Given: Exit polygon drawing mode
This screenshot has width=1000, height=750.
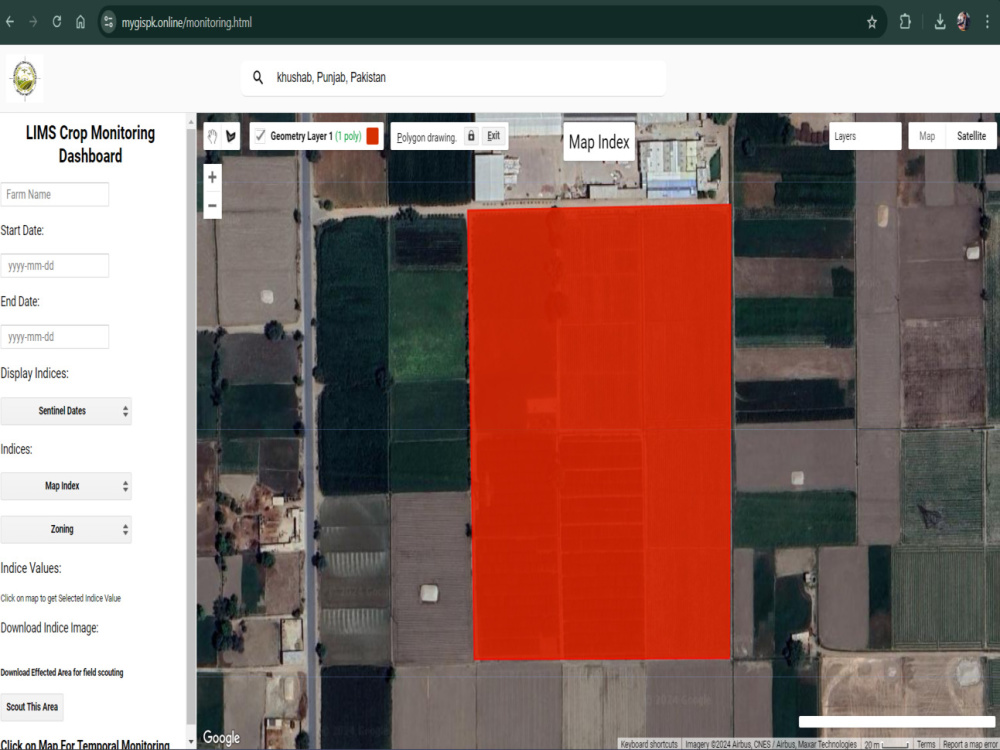Looking at the screenshot, I should coord(494,136).
